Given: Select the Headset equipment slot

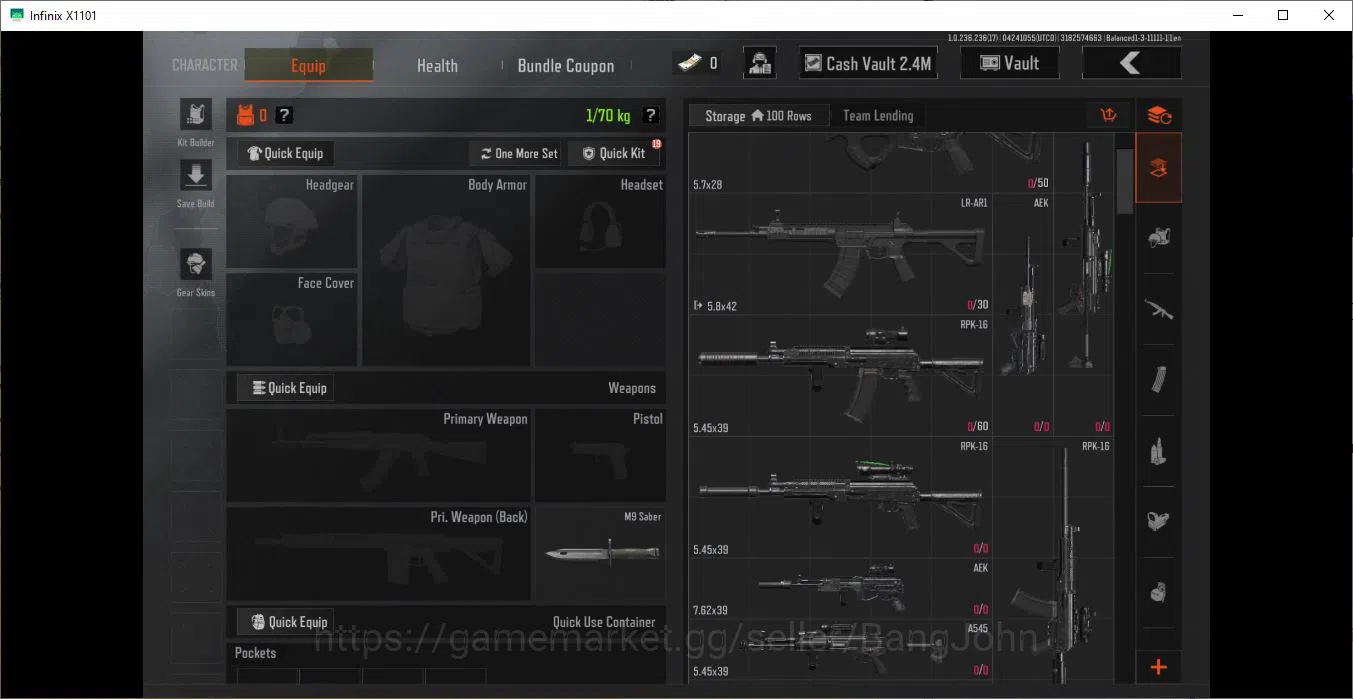Looking at the screenshot, I should coord(601,221).
